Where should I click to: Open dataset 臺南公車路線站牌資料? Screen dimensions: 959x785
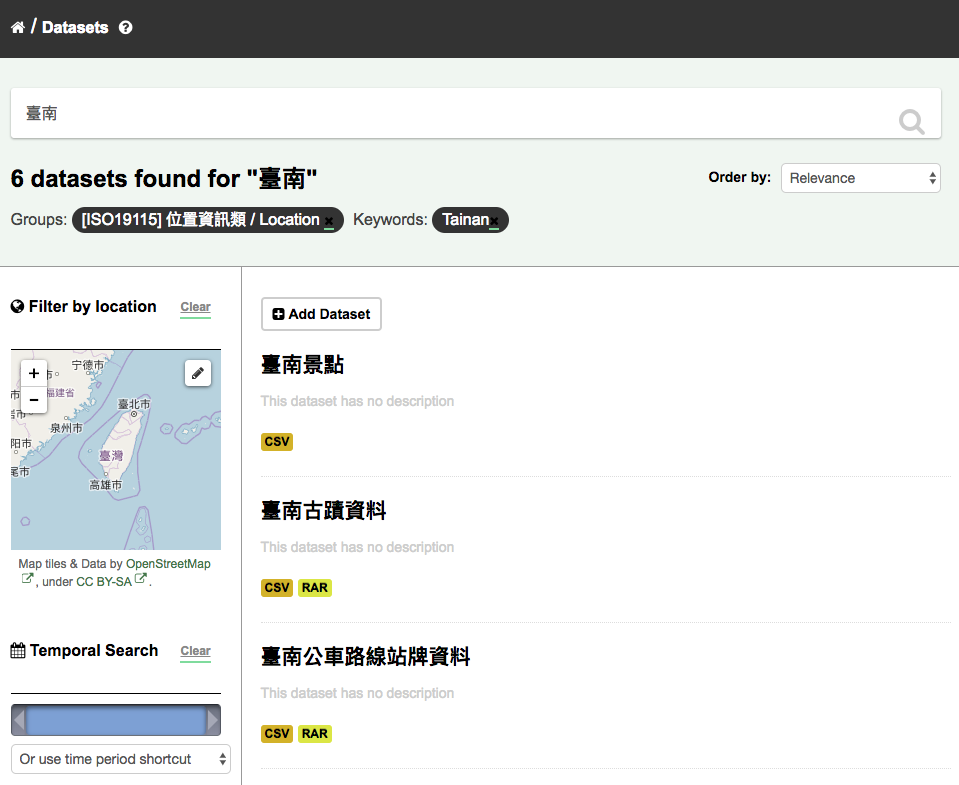(365, 657)
